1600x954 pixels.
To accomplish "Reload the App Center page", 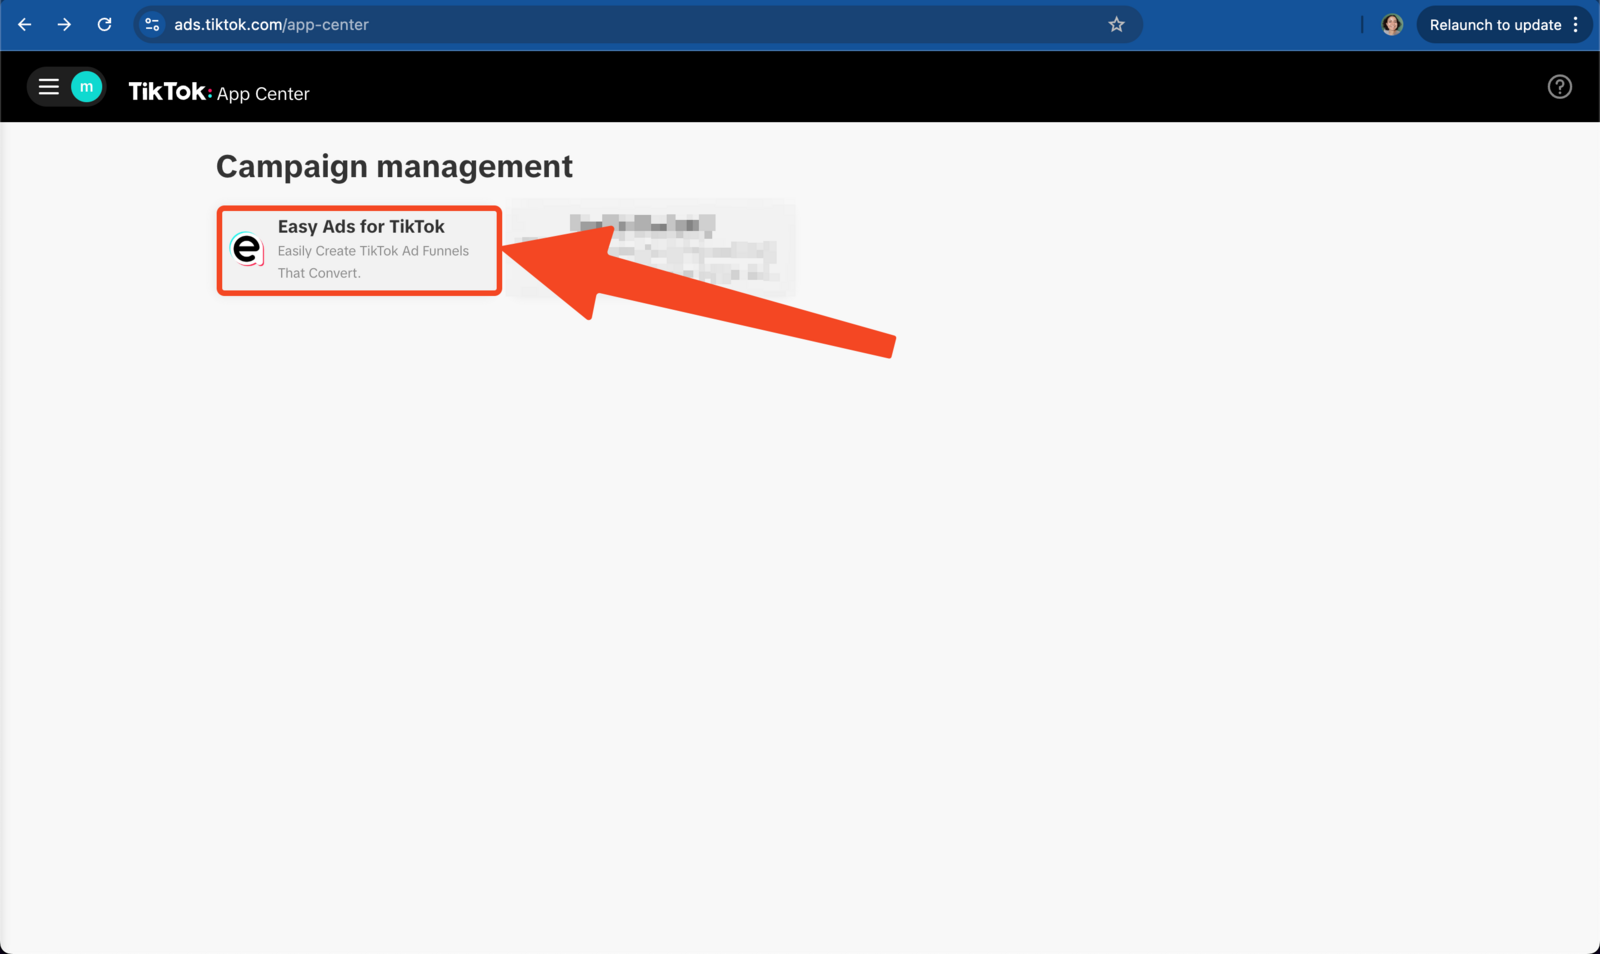I will point(104,25).
